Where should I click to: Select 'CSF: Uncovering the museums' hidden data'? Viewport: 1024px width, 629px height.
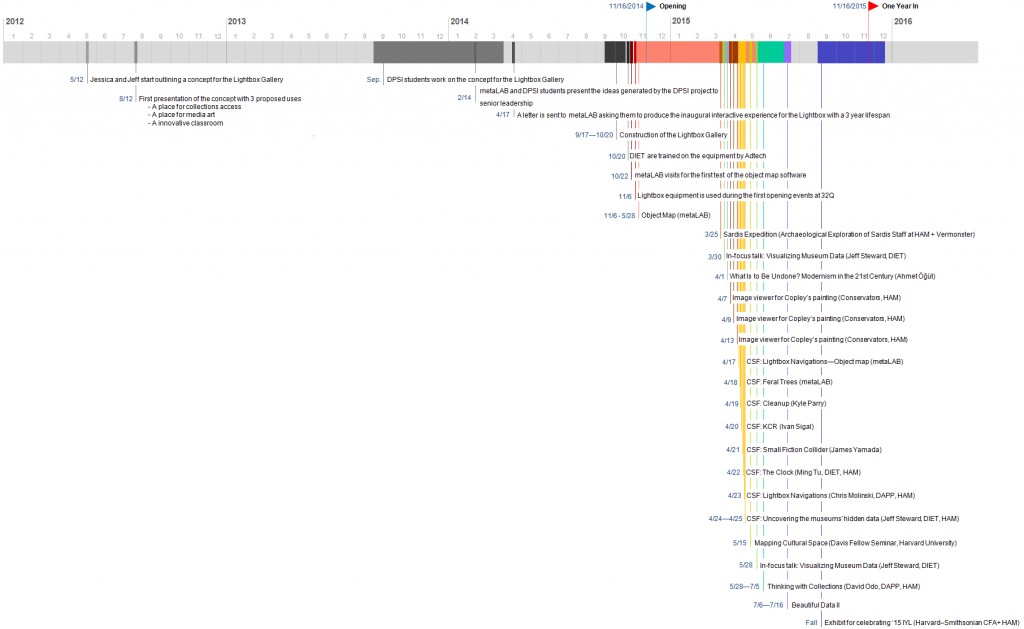click(853, 519)
